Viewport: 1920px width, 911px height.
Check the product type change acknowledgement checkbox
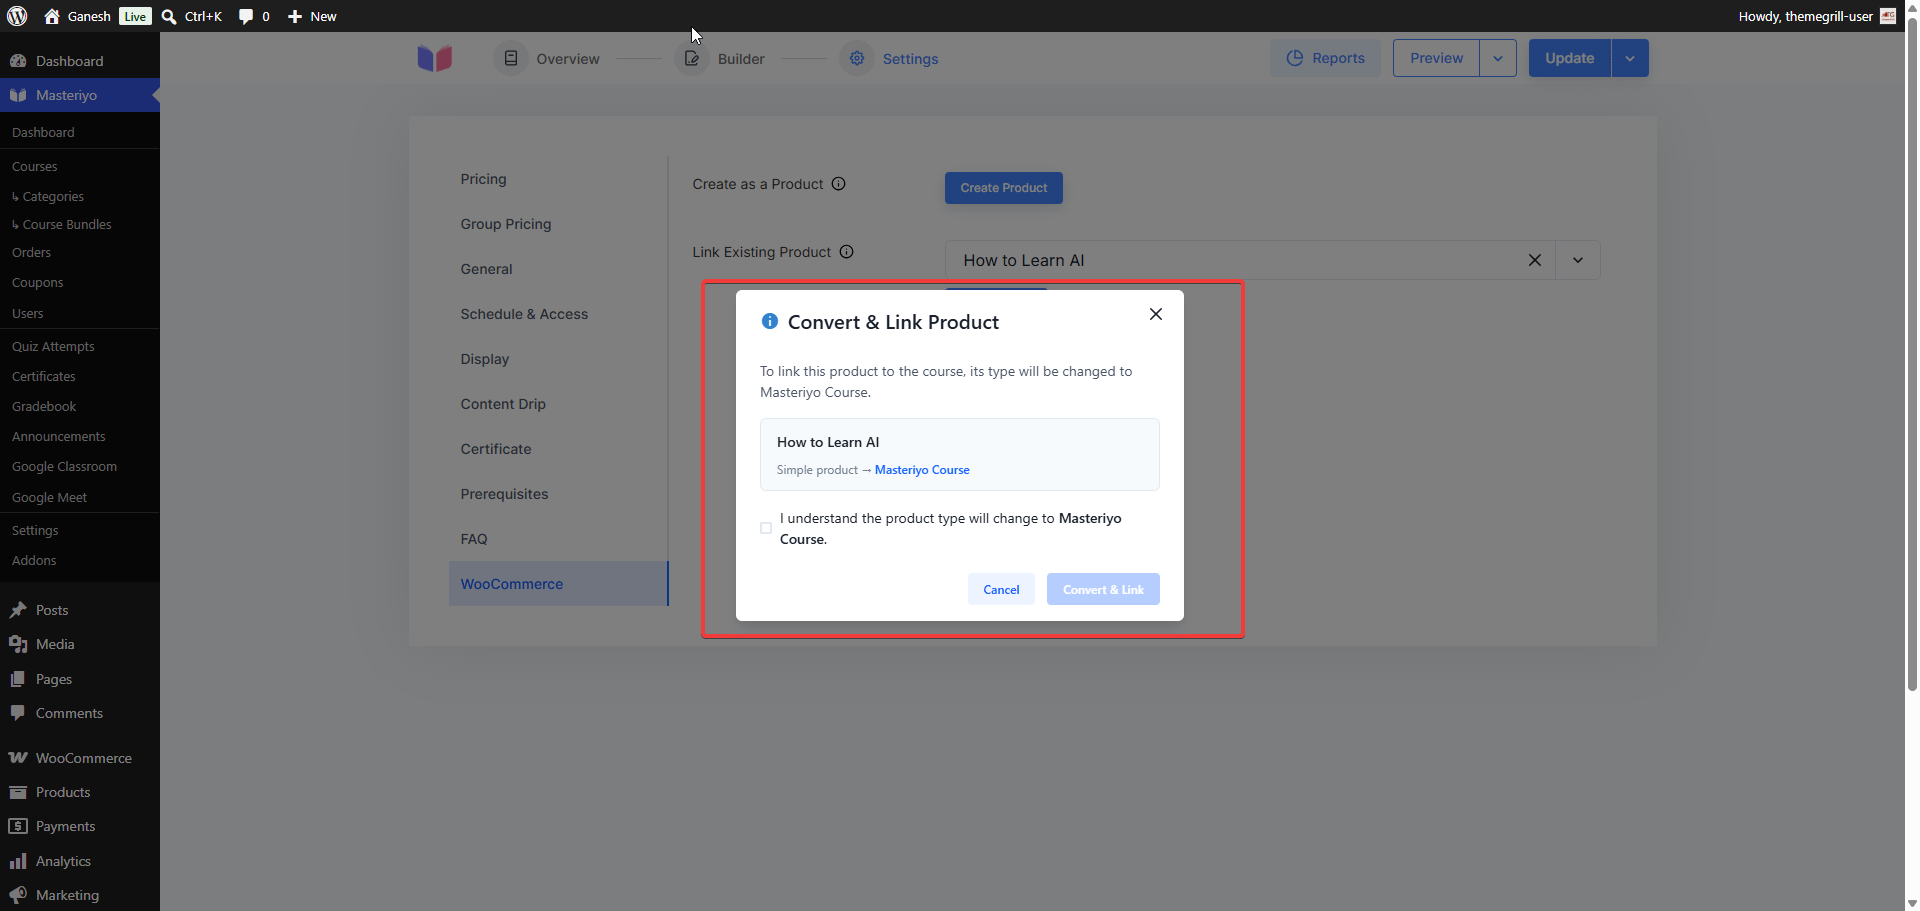(x=766, y=528)
